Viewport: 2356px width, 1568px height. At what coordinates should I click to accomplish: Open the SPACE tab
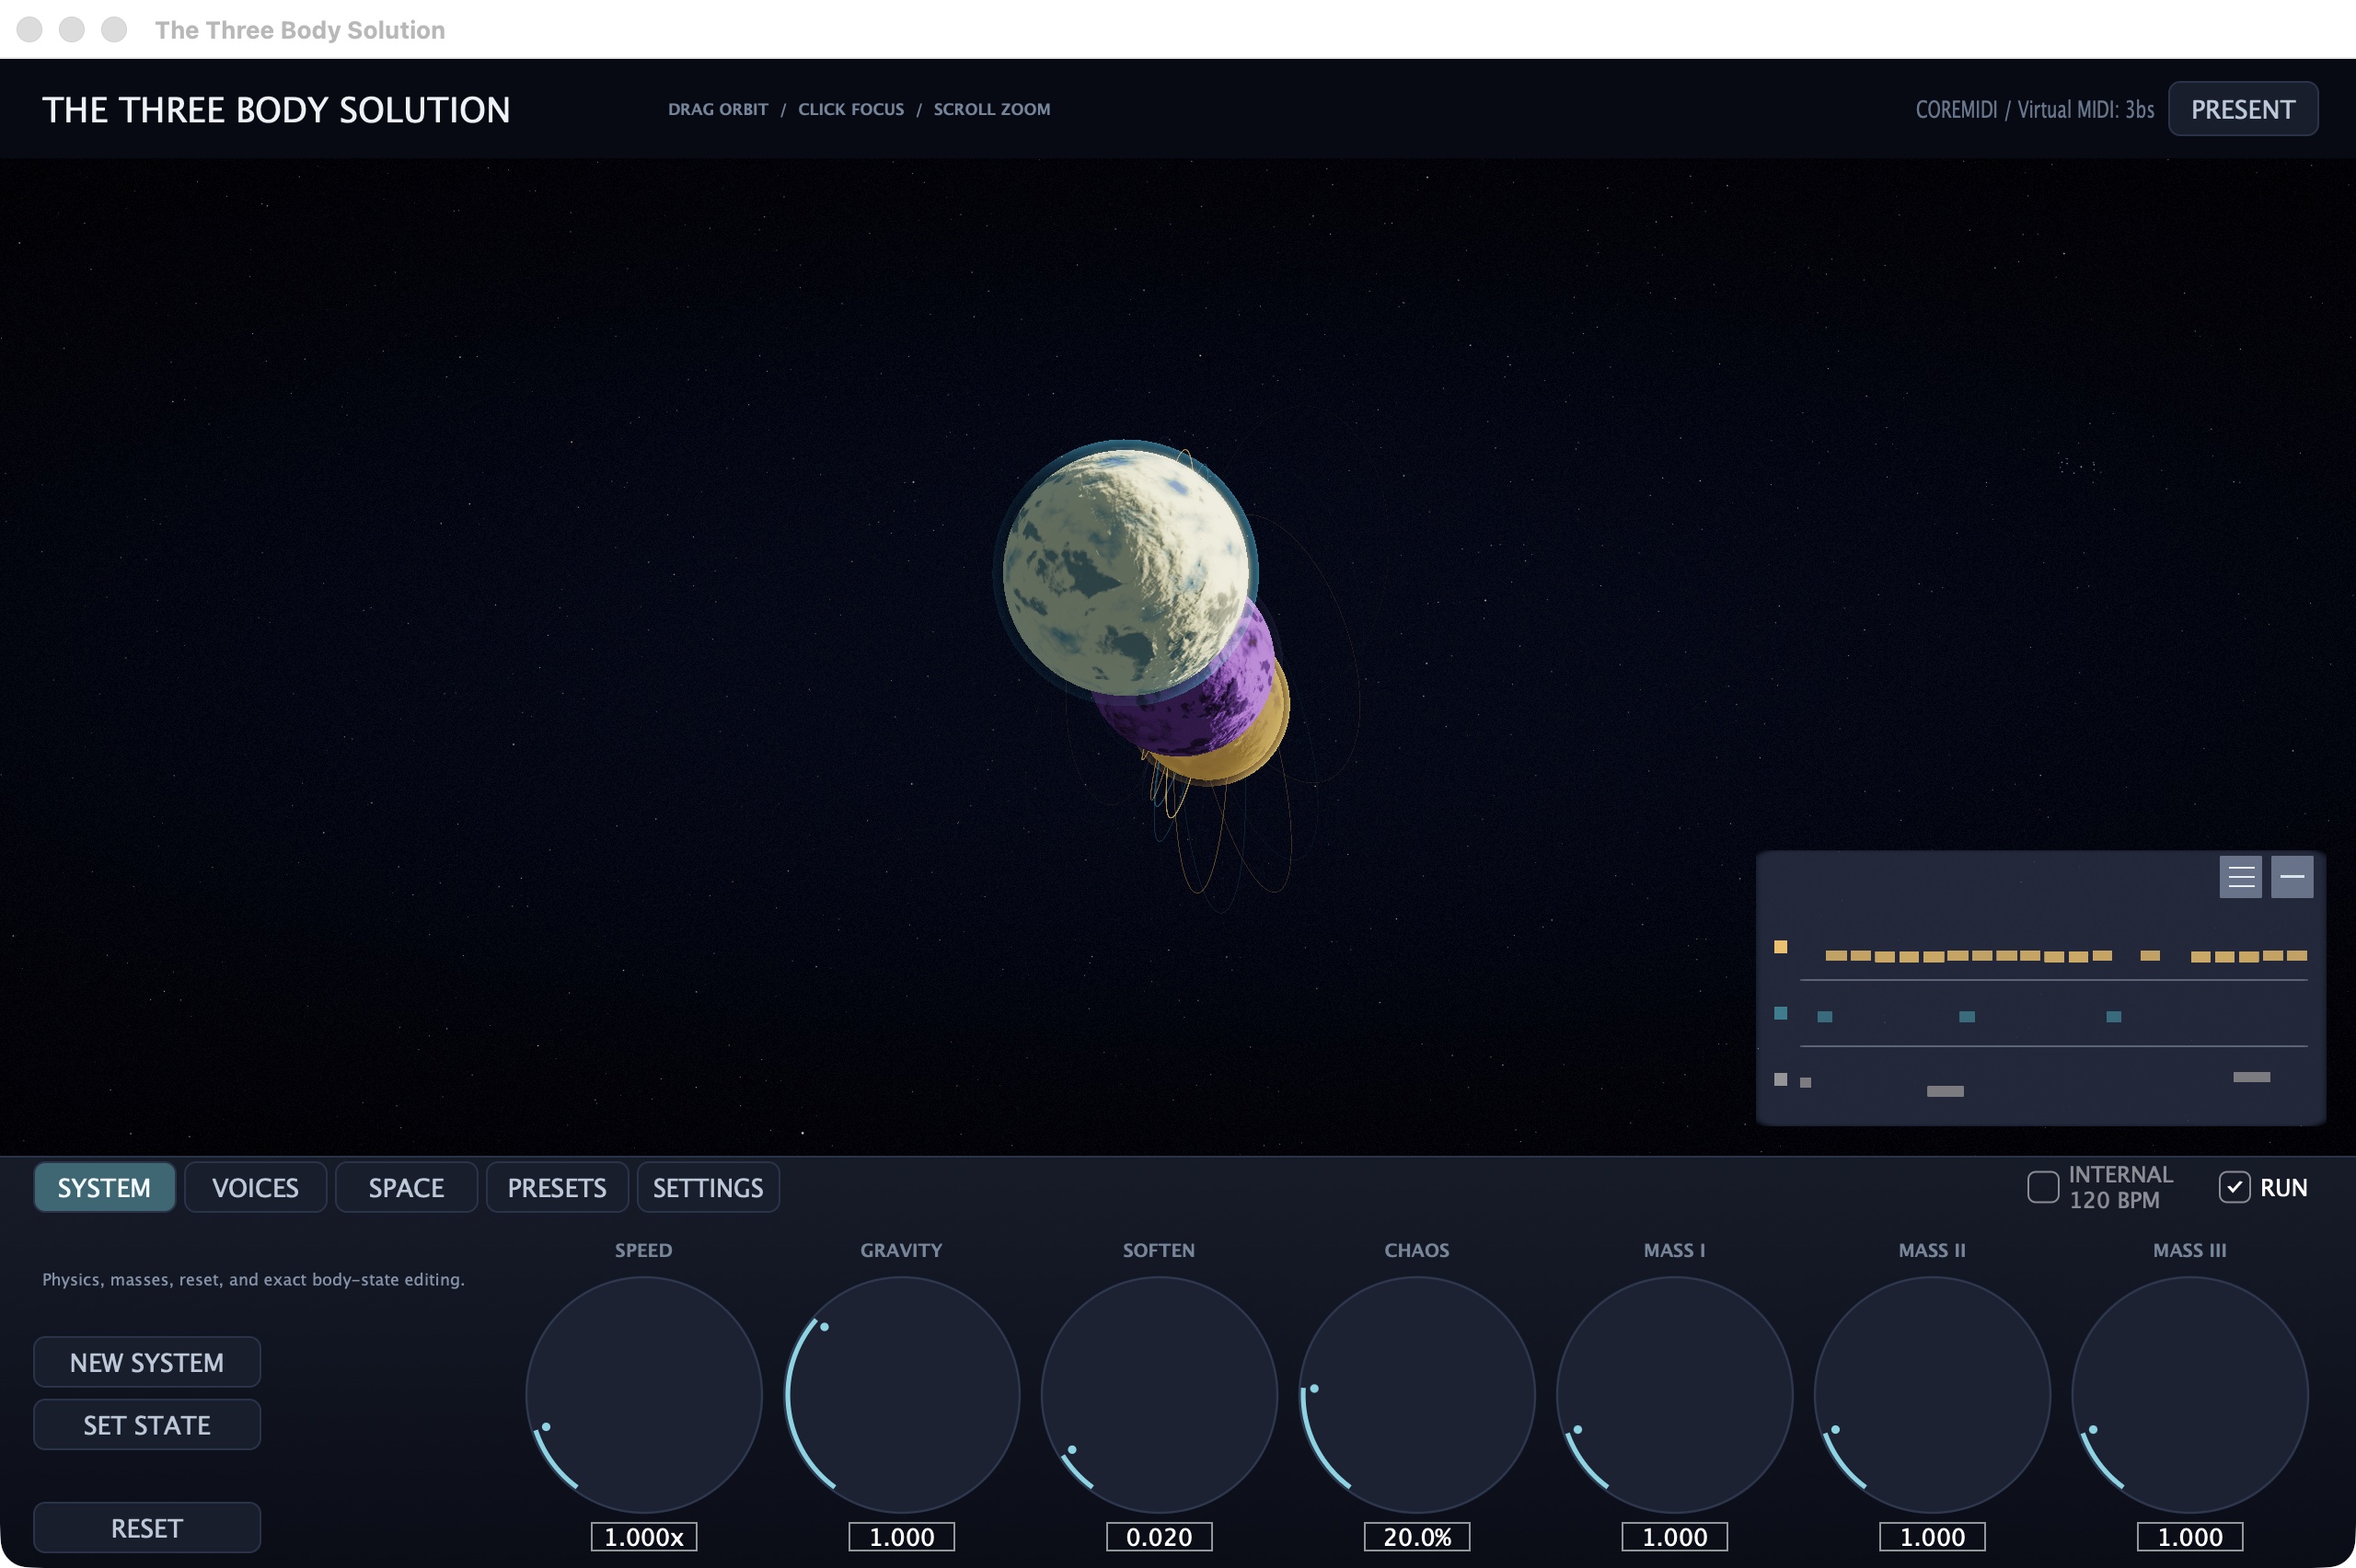tap(406, 1187)
